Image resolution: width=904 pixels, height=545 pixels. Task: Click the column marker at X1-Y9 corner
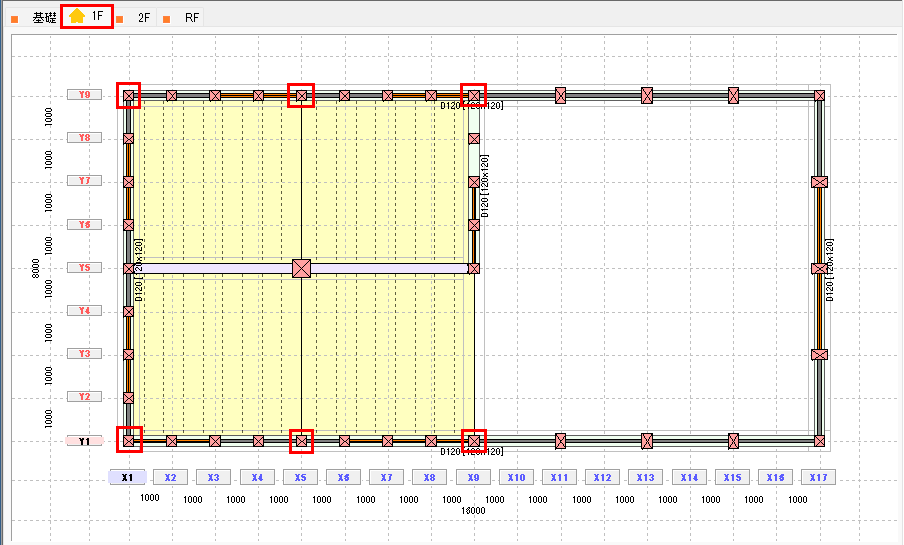point(128,95)
